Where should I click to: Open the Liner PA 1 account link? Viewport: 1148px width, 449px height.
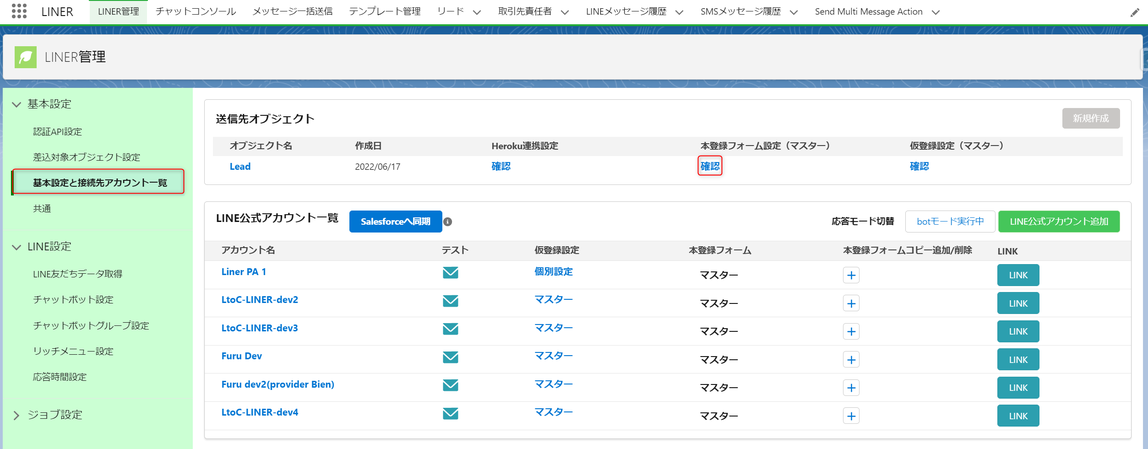tap(243, 271)
